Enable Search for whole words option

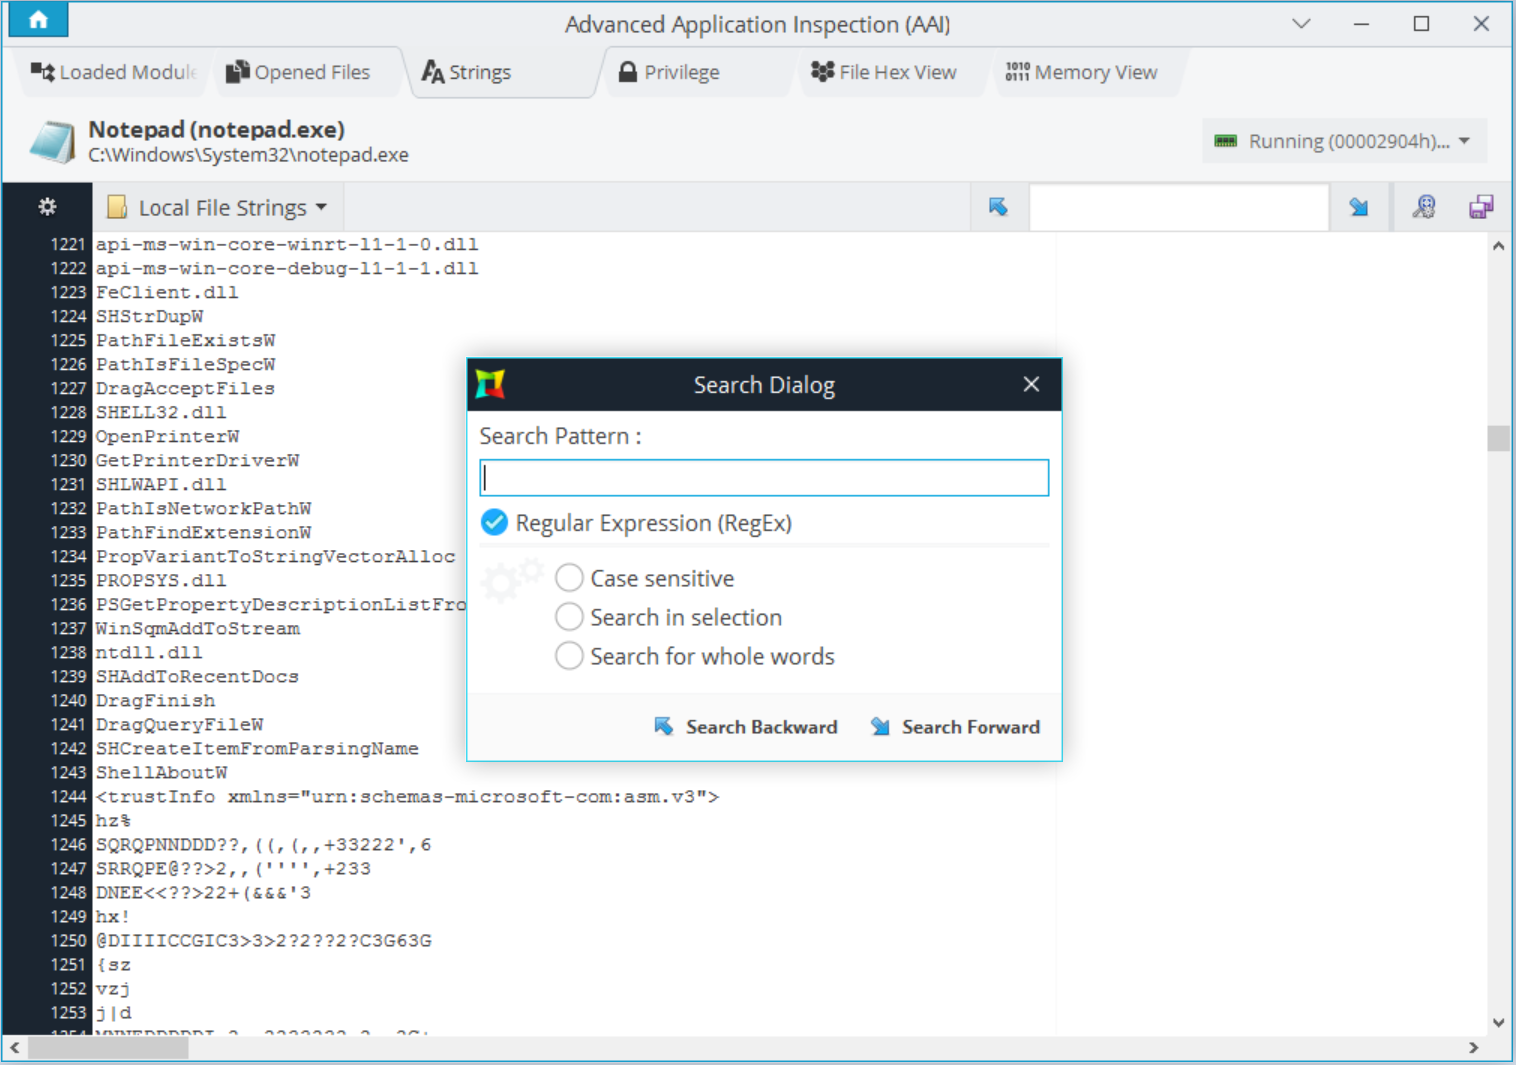coord(569,656)
